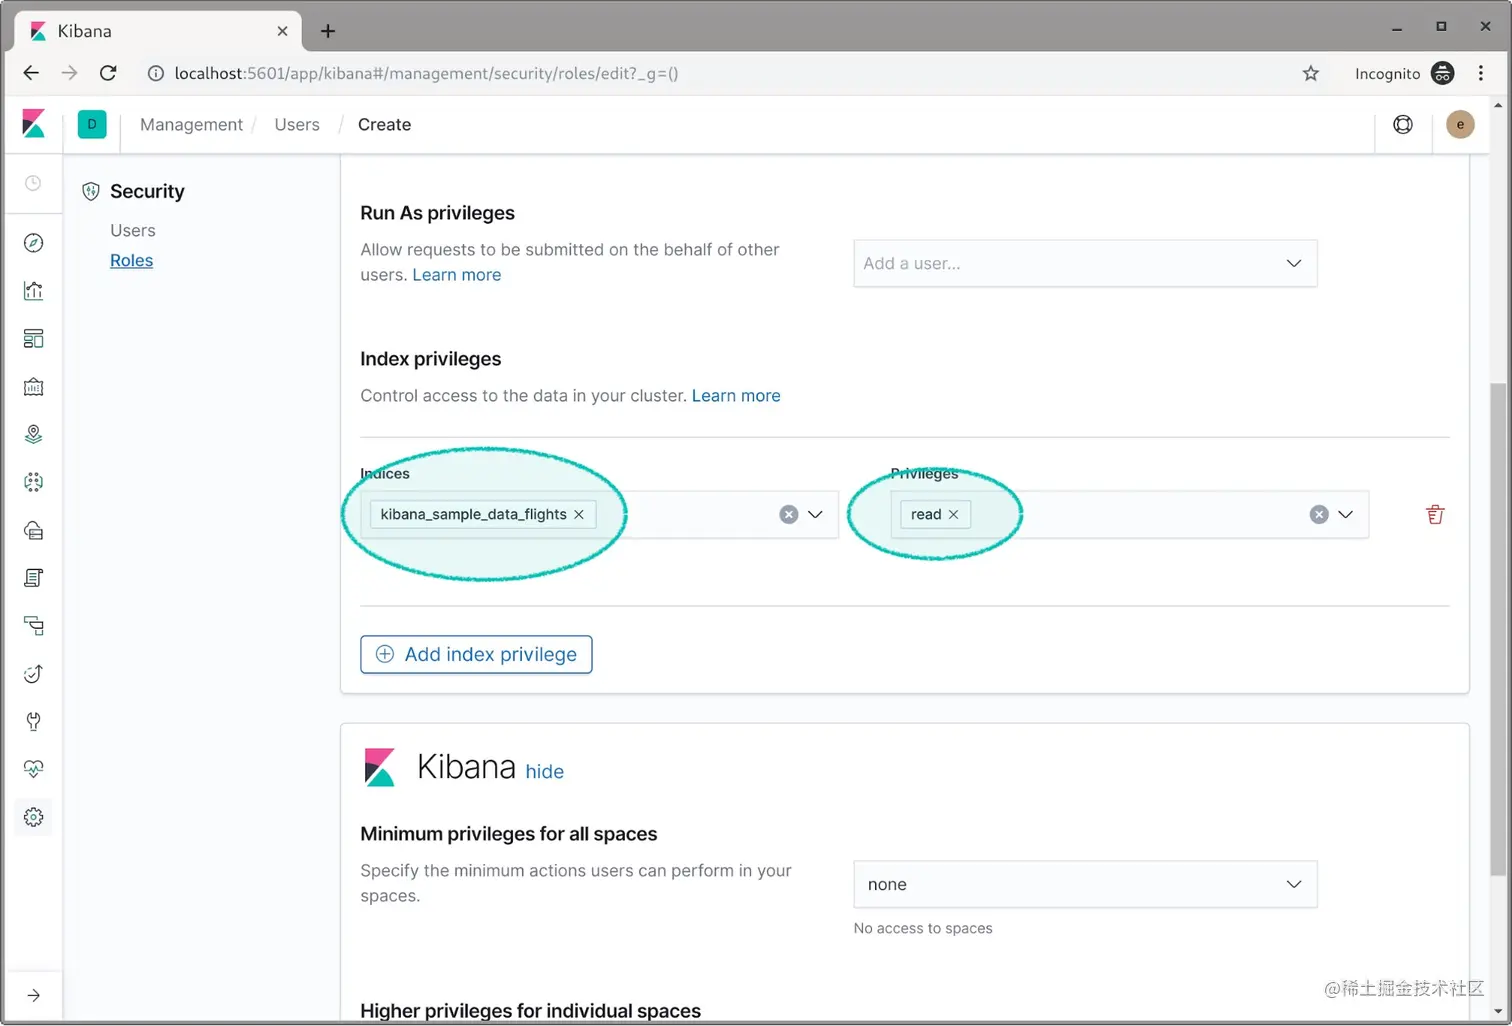Go to Users breadcrumb
Screen dimensions: 1512x1026
(x=297, y=124)
